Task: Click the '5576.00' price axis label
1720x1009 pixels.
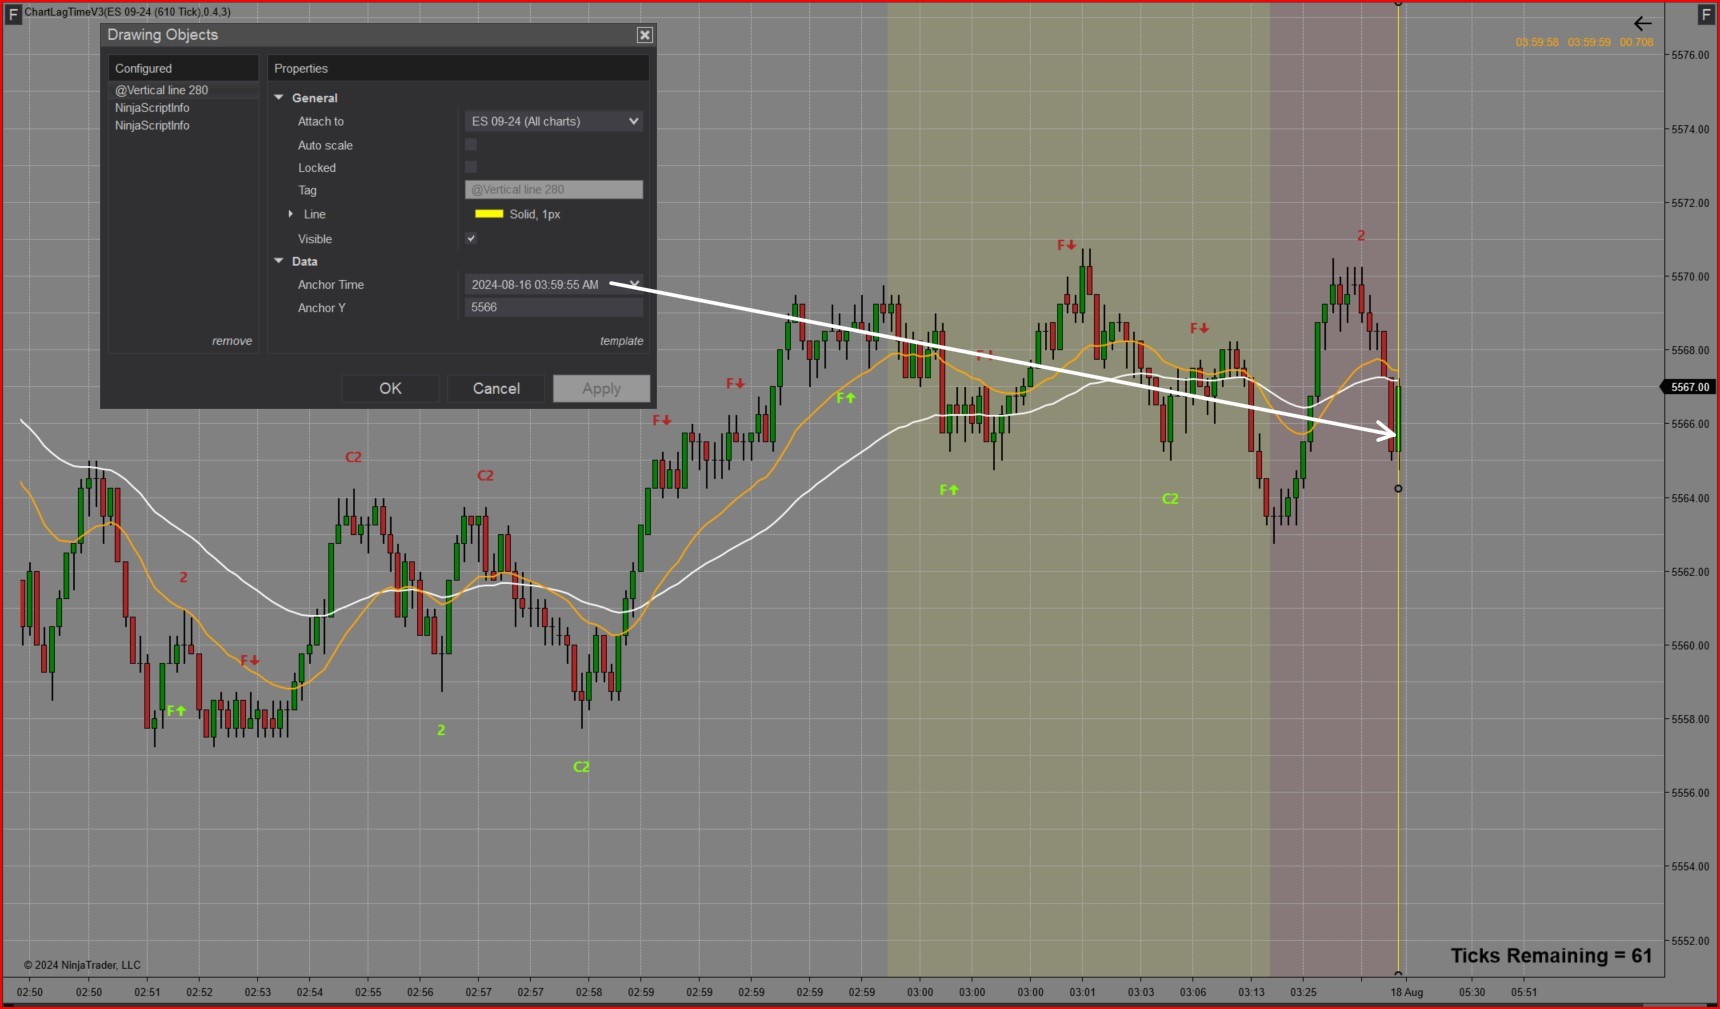Action: [x=1690, y=55]
